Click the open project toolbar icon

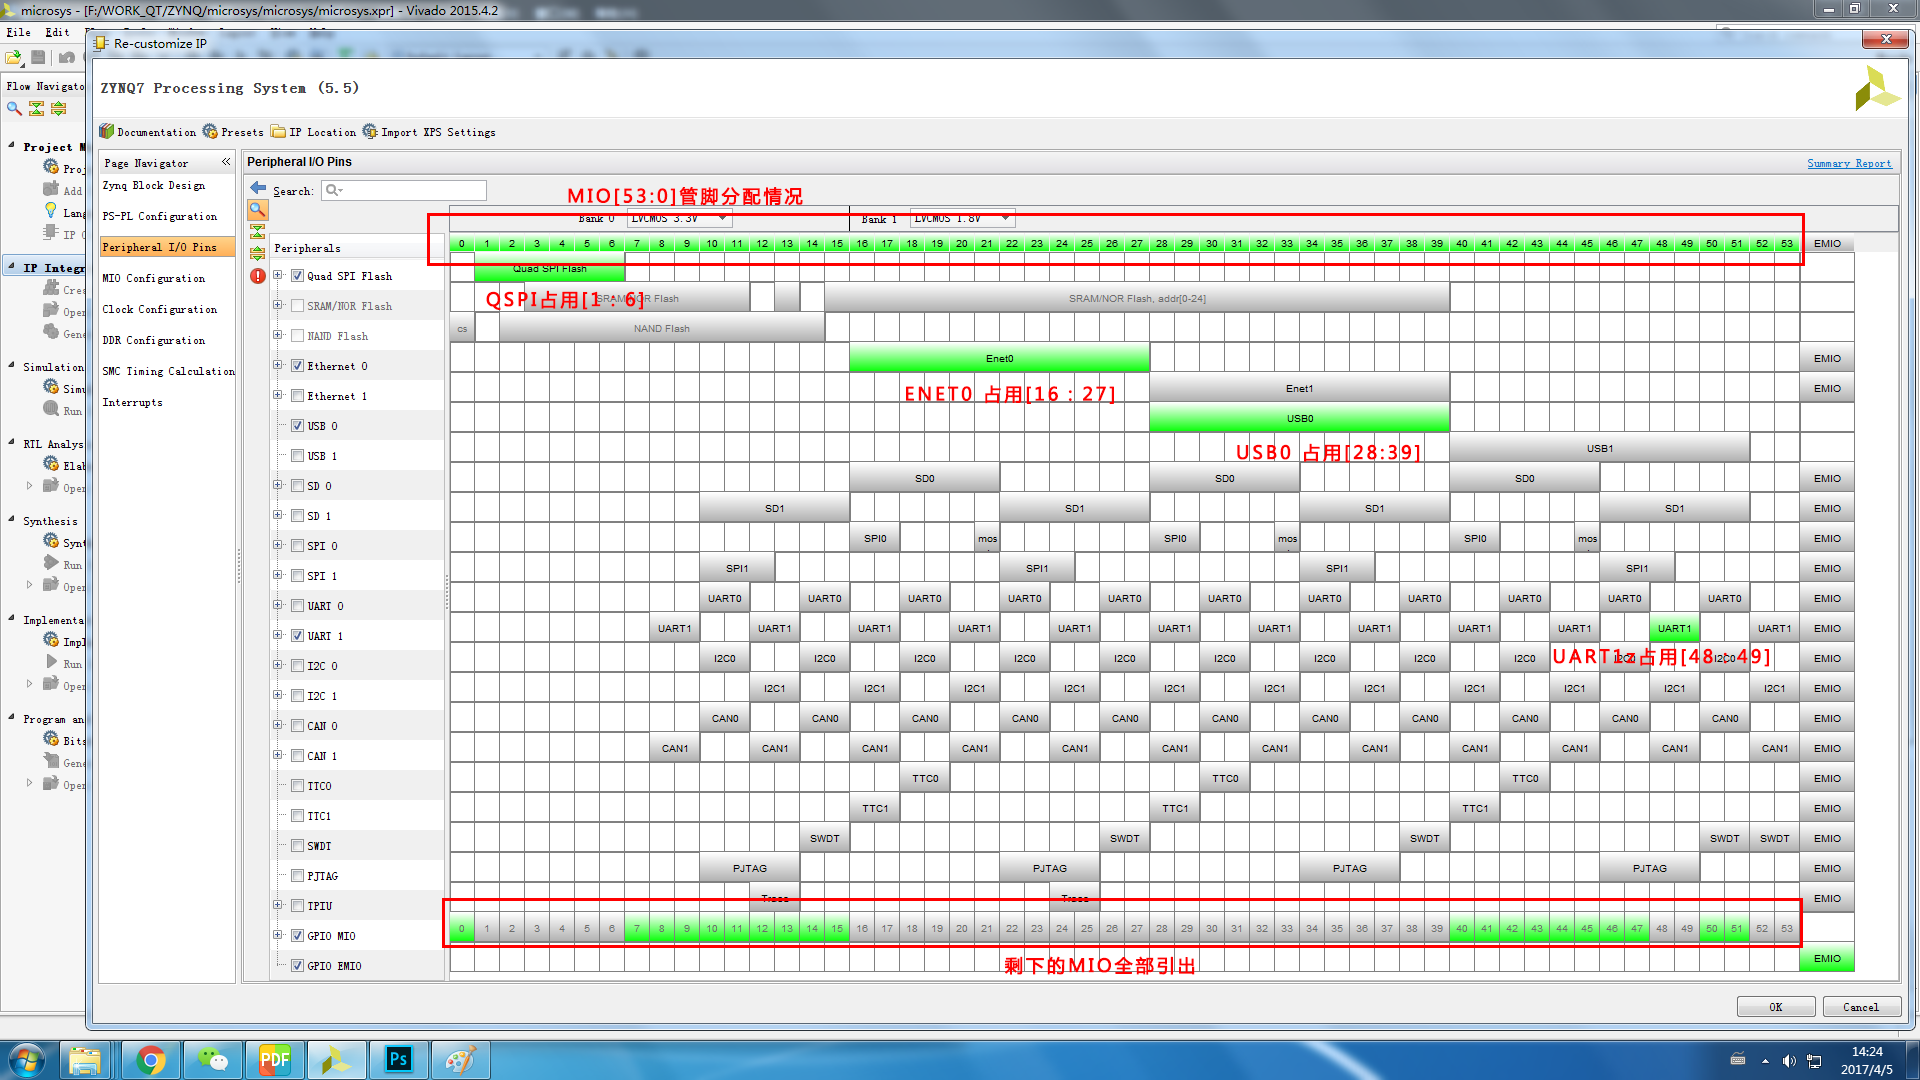click(x=14, y=58)
